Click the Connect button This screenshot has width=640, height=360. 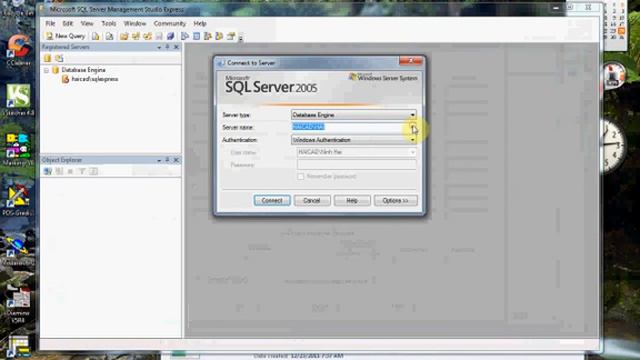(x=272, y=200)
